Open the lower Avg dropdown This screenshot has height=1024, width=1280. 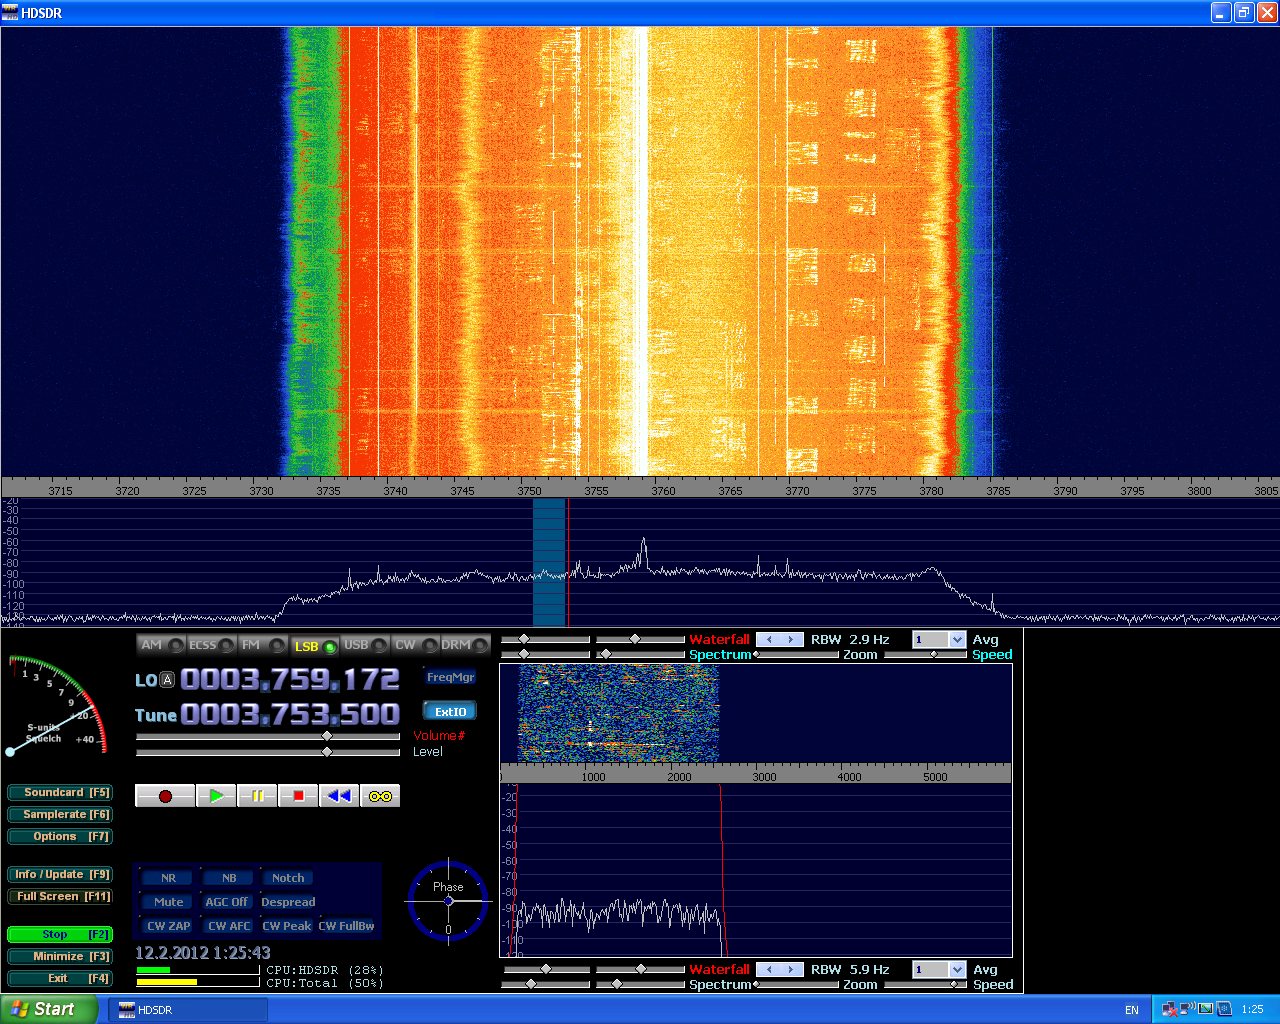957,970
